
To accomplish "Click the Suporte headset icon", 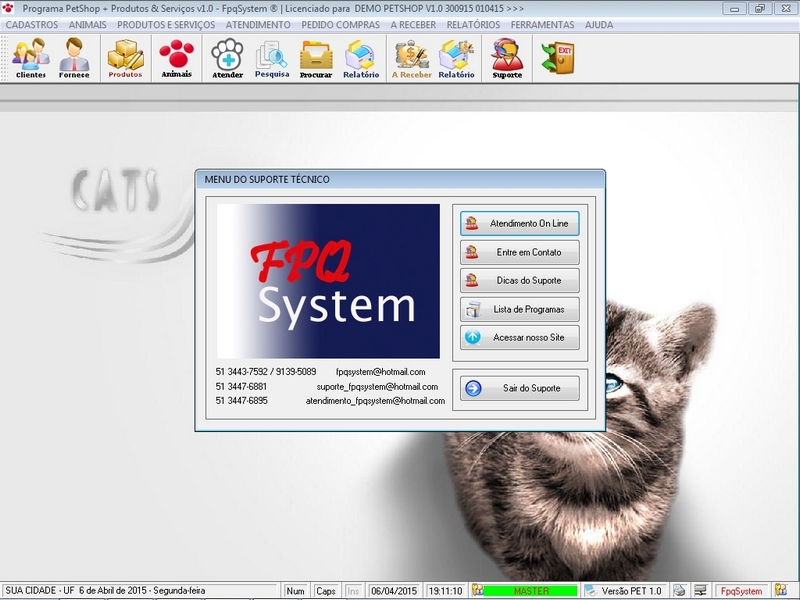I will tap(507, 58).
